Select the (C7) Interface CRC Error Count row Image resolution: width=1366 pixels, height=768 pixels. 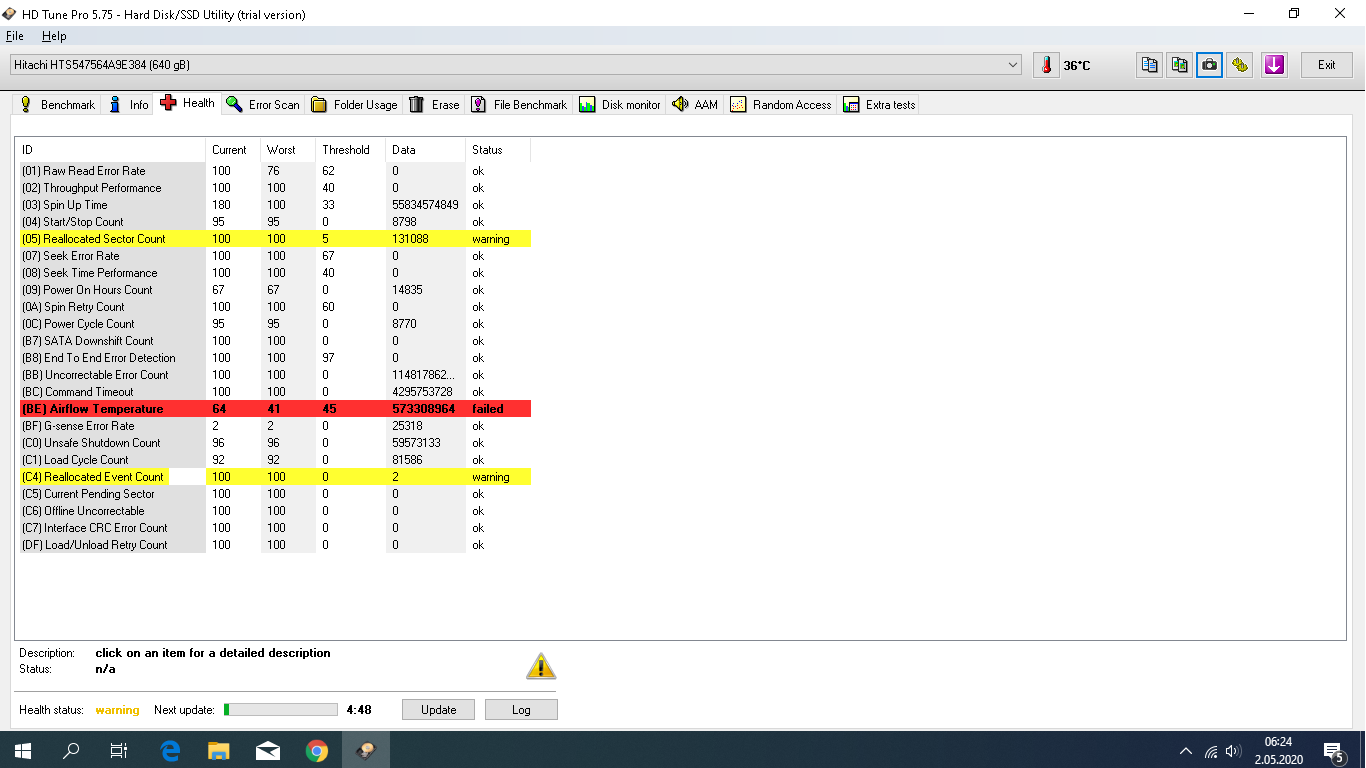275,528
